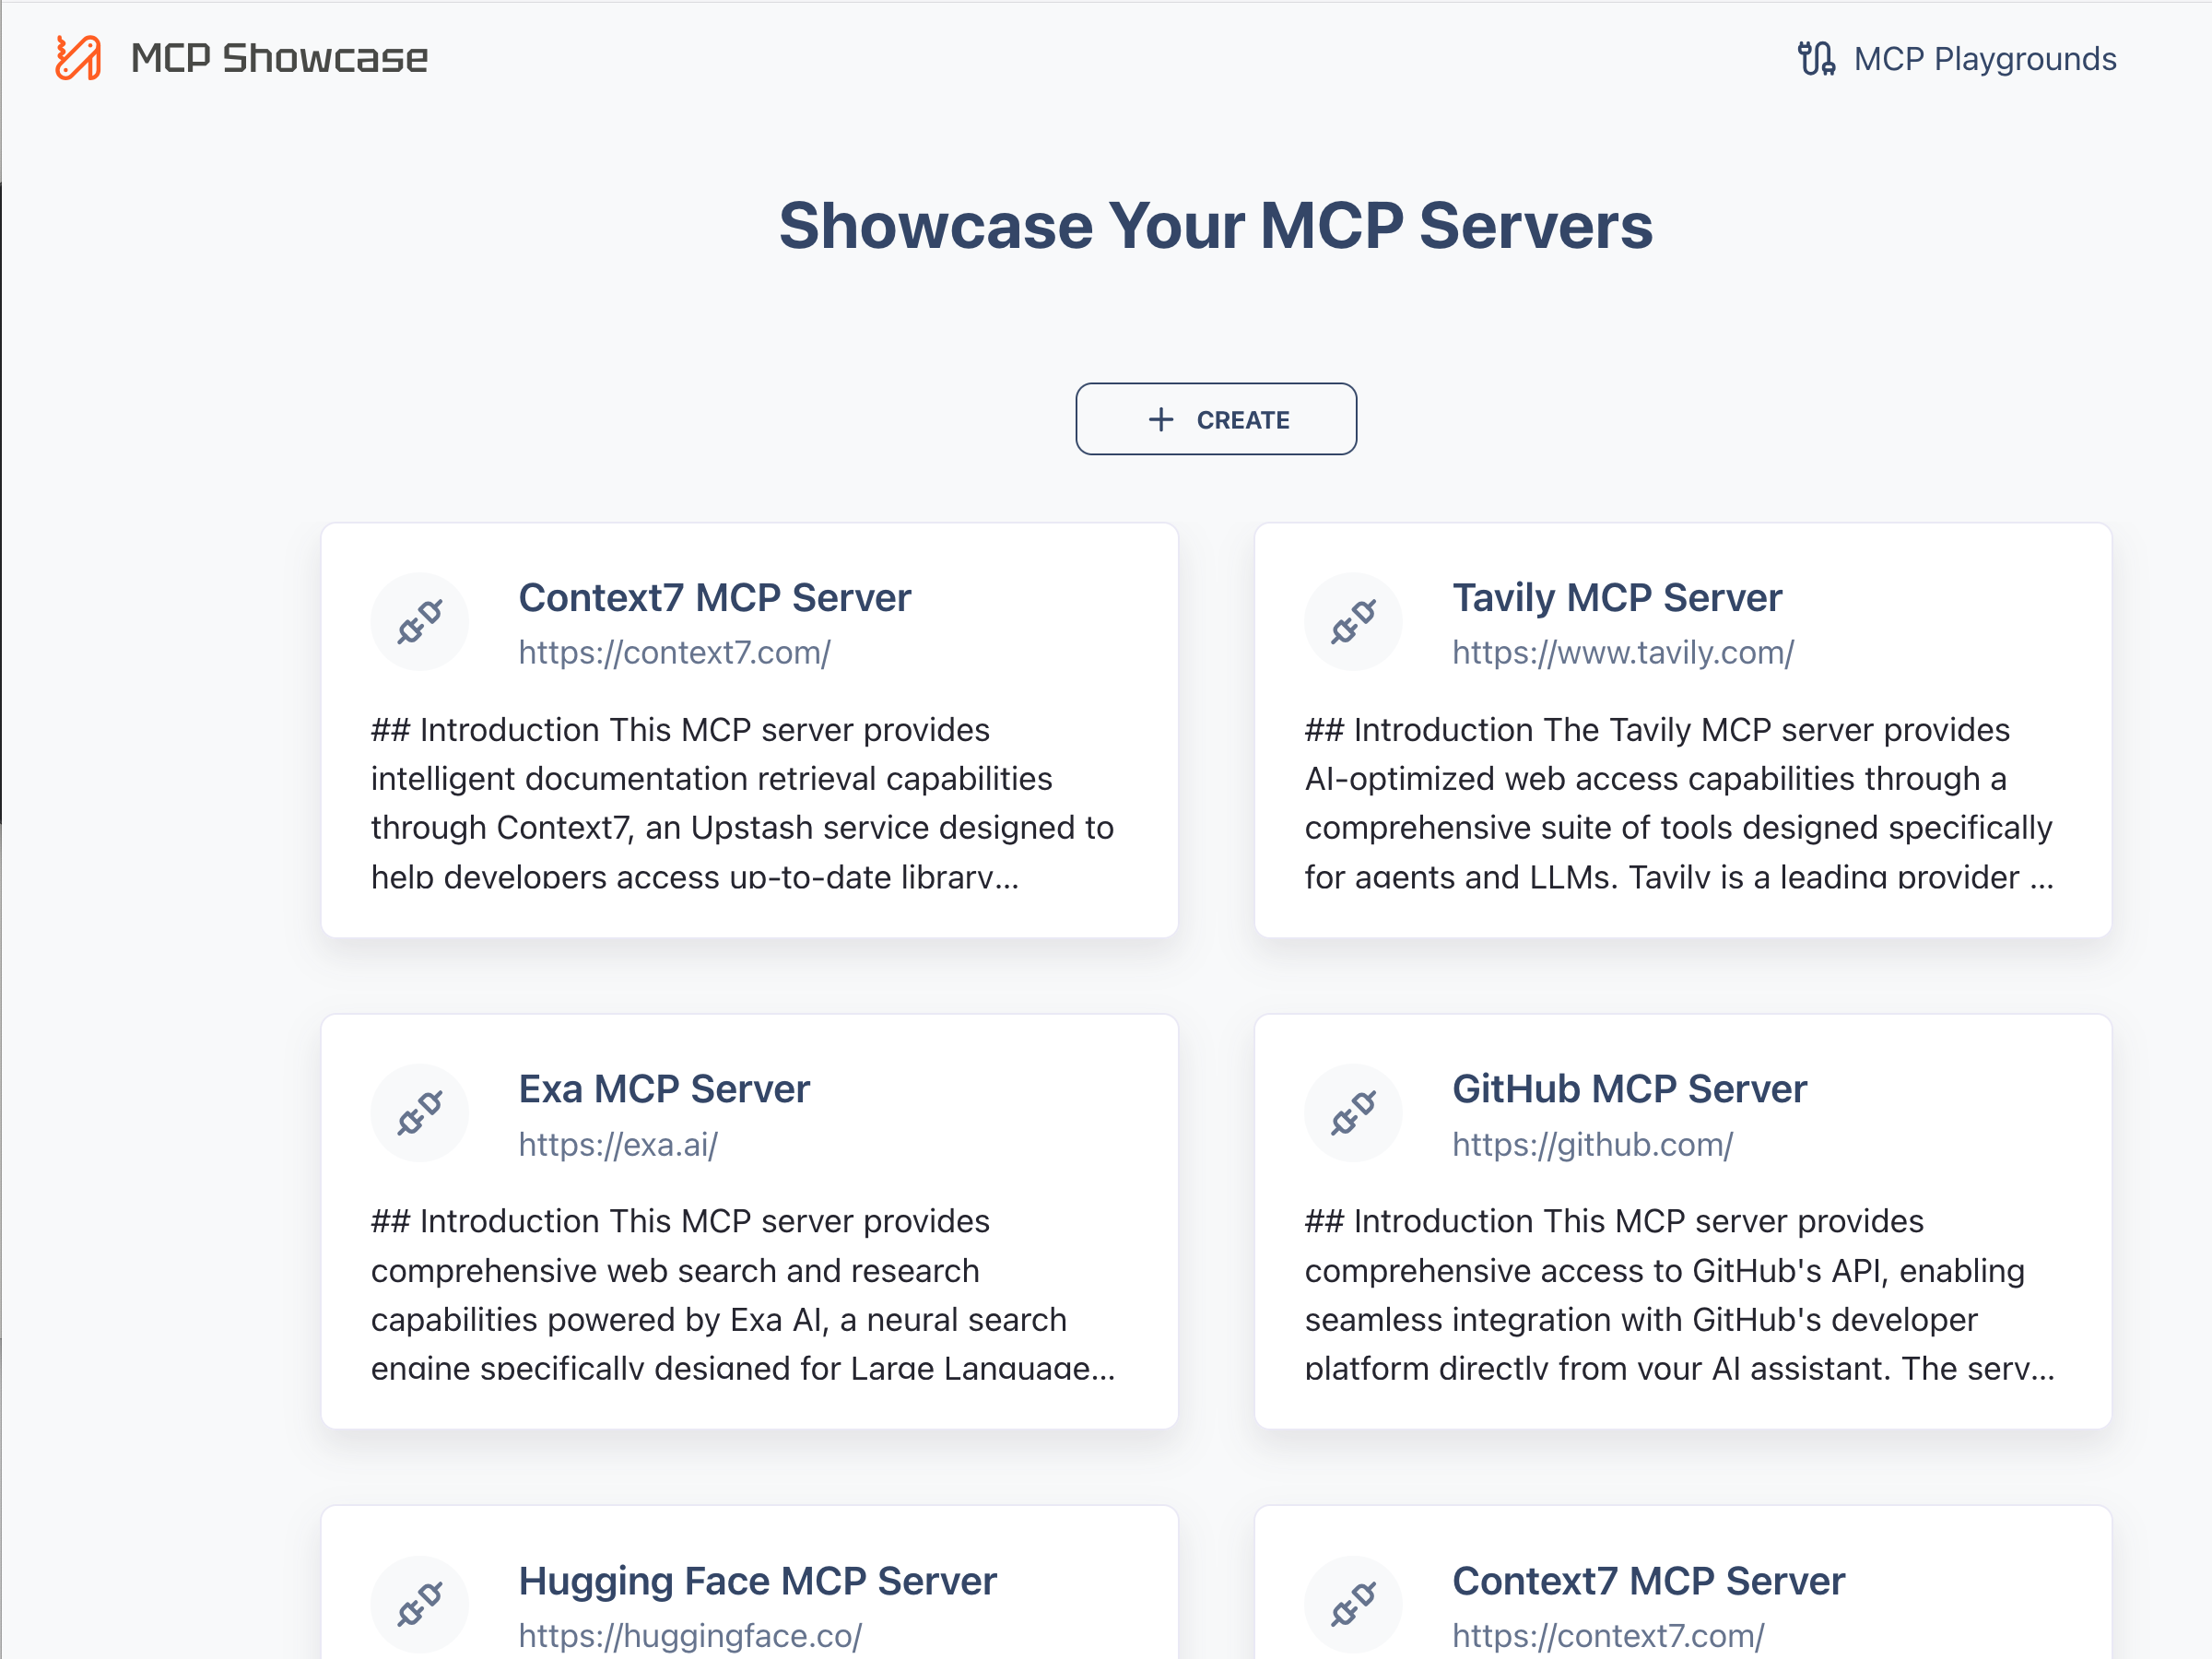
Task: Click the GitHub MCP Server plug icon
Action: 1352,1112
